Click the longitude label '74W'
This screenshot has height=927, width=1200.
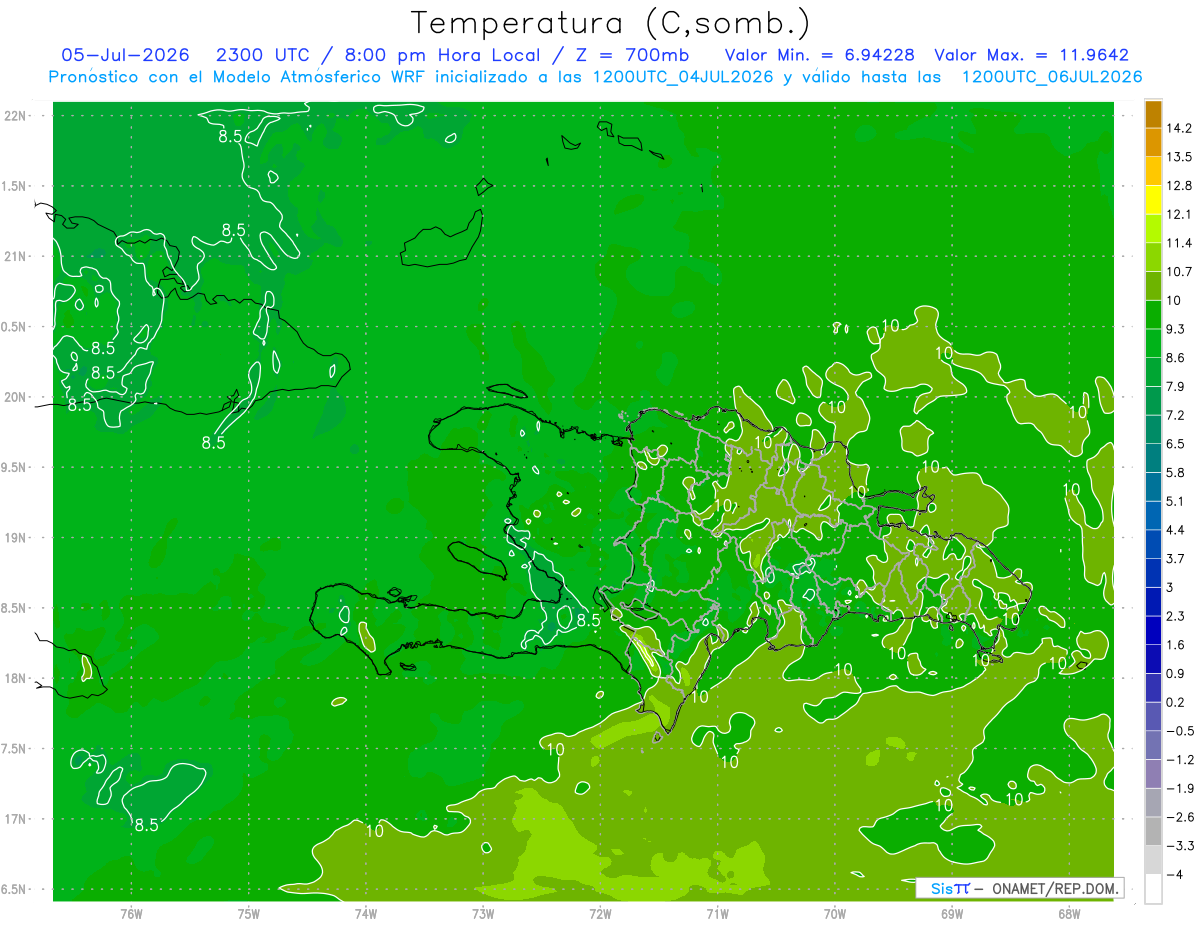[x=365, y=914]
